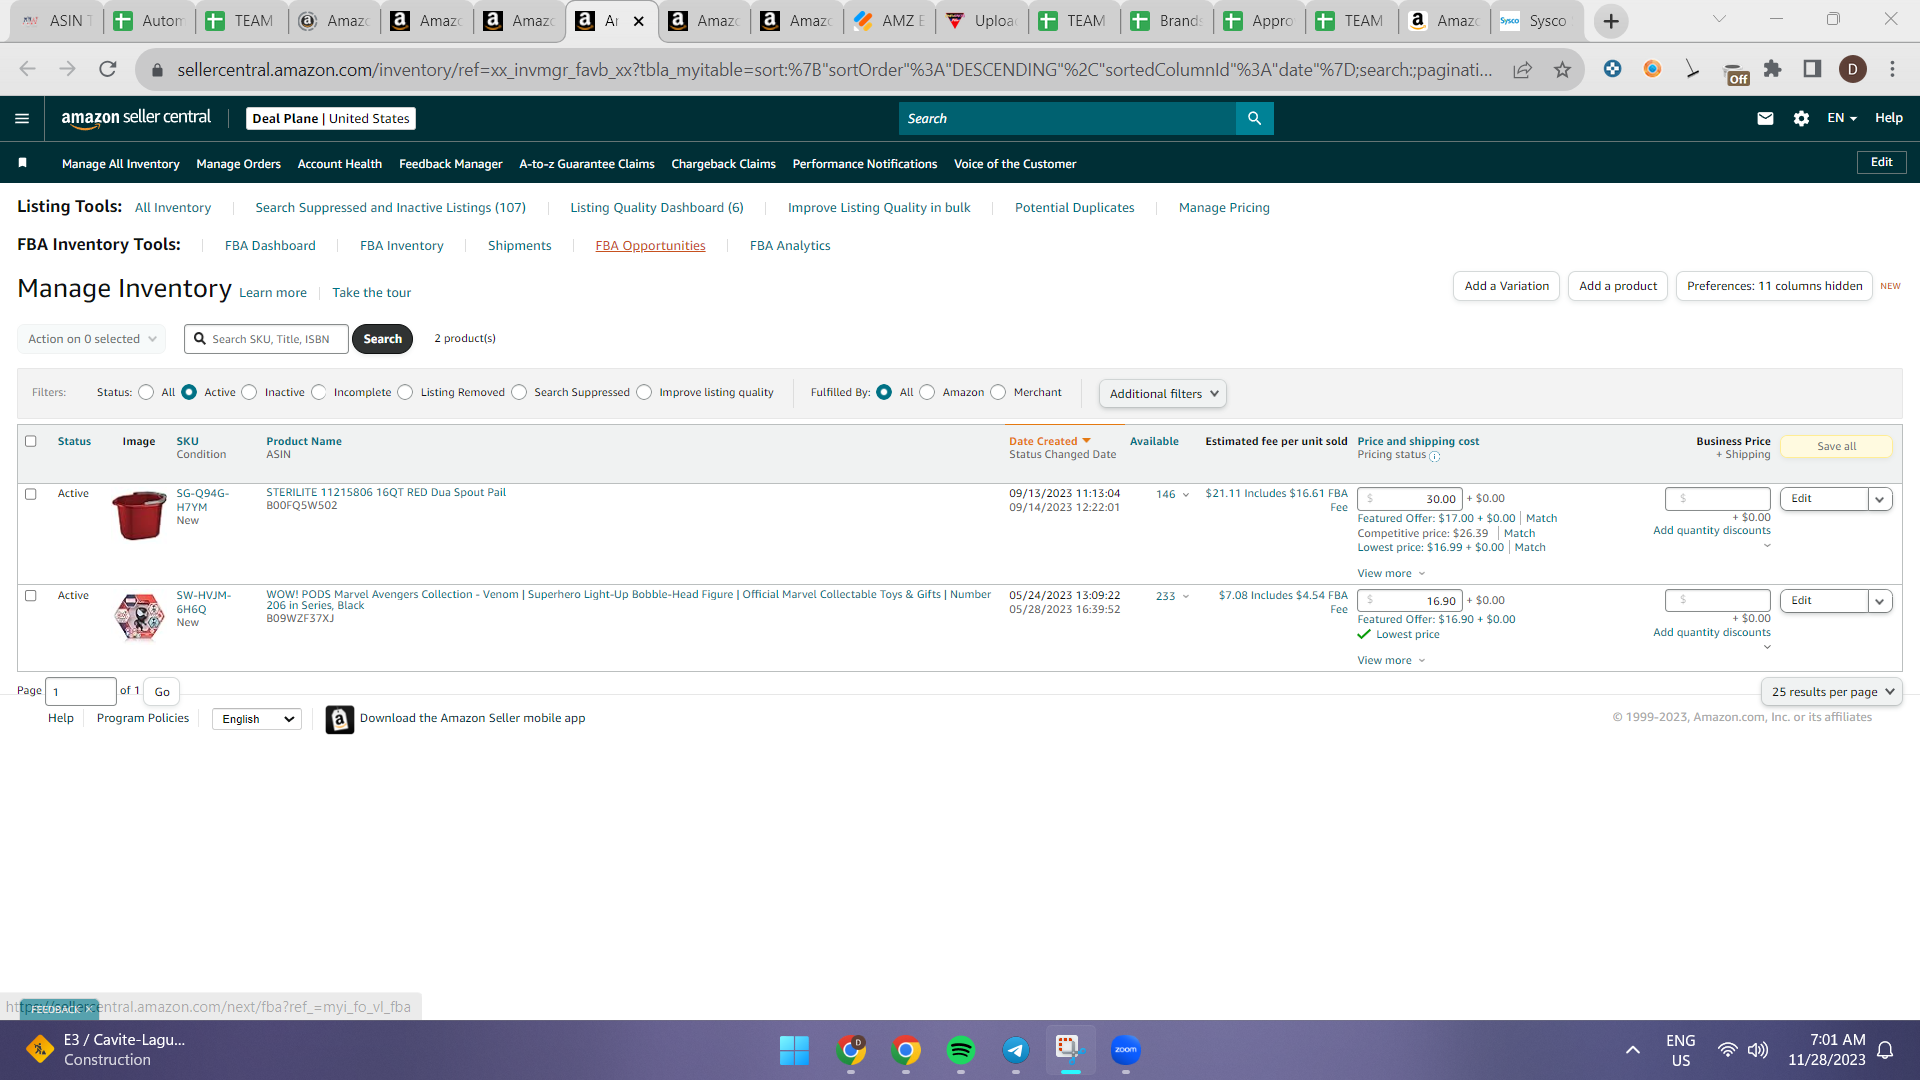Open Spotify from the taskbar

(x=961, y=1050)
